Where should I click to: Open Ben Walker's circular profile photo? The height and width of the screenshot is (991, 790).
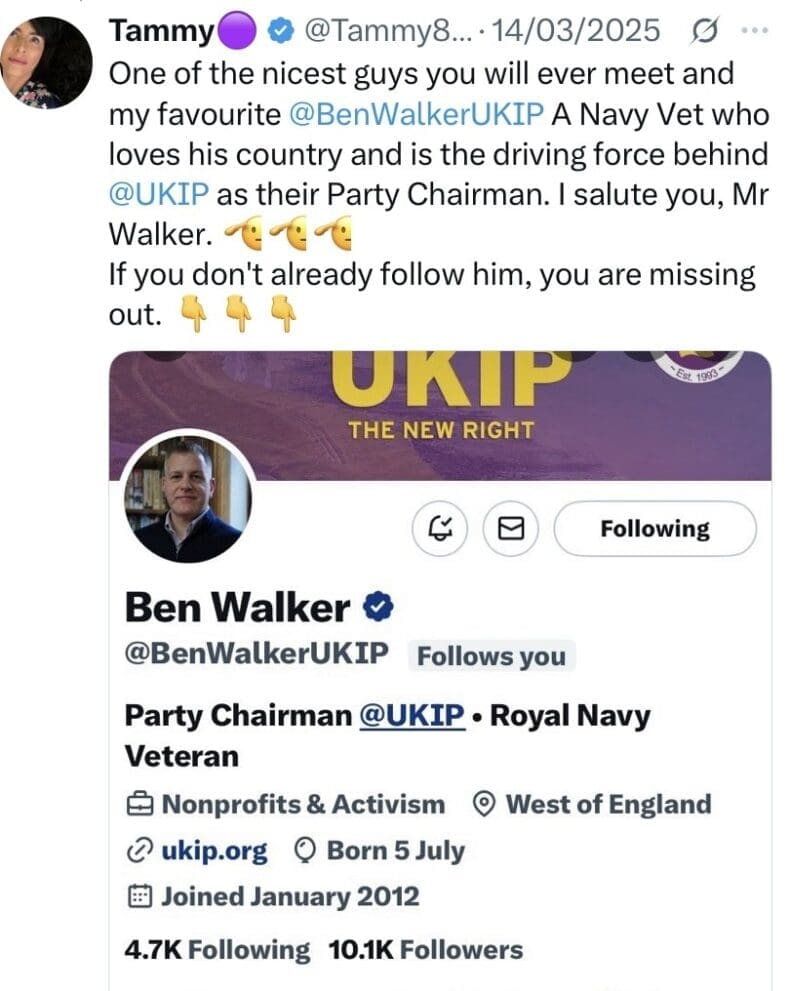188,496
